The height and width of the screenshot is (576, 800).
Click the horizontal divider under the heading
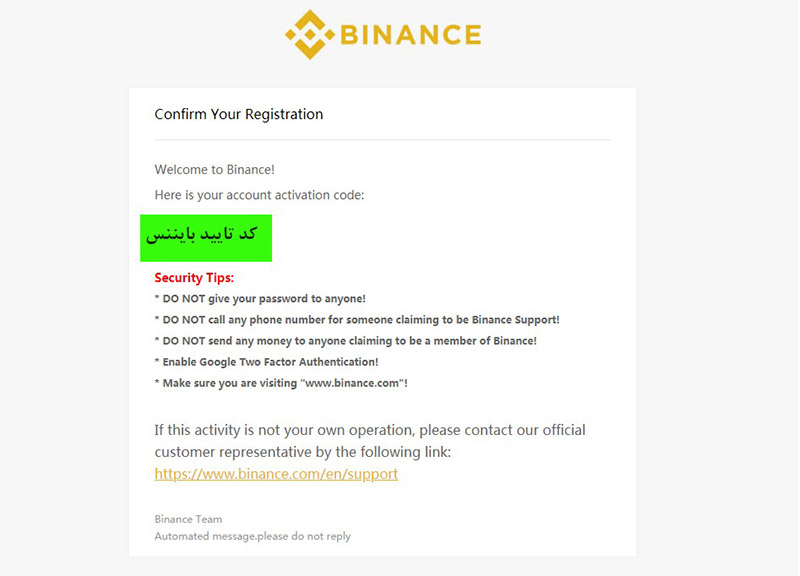(383, 139)
